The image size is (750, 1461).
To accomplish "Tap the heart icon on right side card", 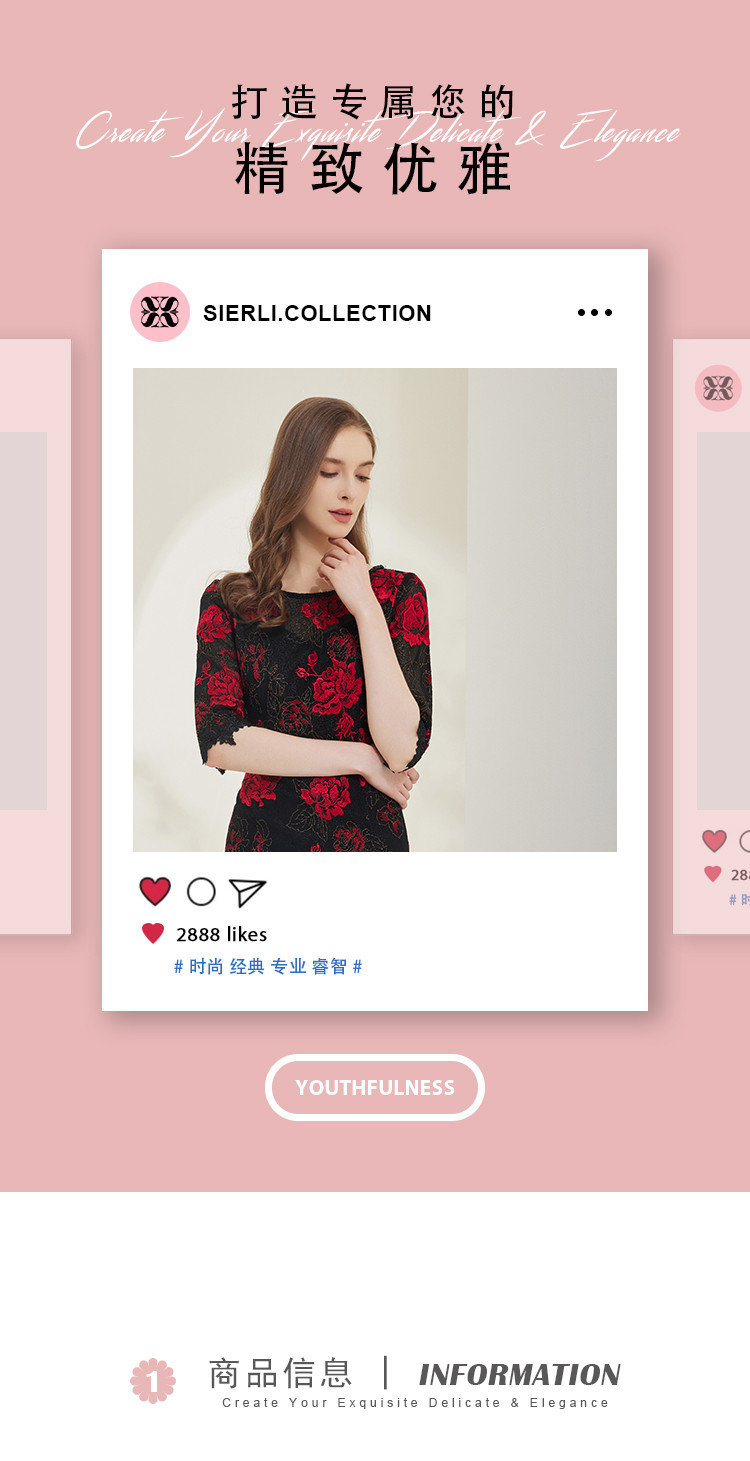I will (x=714, y=841).
